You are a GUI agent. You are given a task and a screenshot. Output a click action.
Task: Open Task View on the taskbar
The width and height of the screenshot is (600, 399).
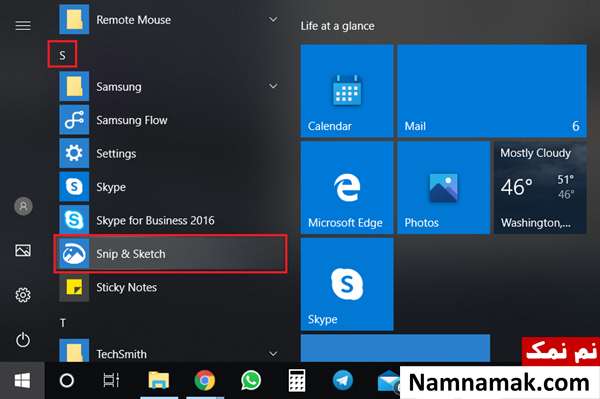pyautogui.click(x=111, y=381)
